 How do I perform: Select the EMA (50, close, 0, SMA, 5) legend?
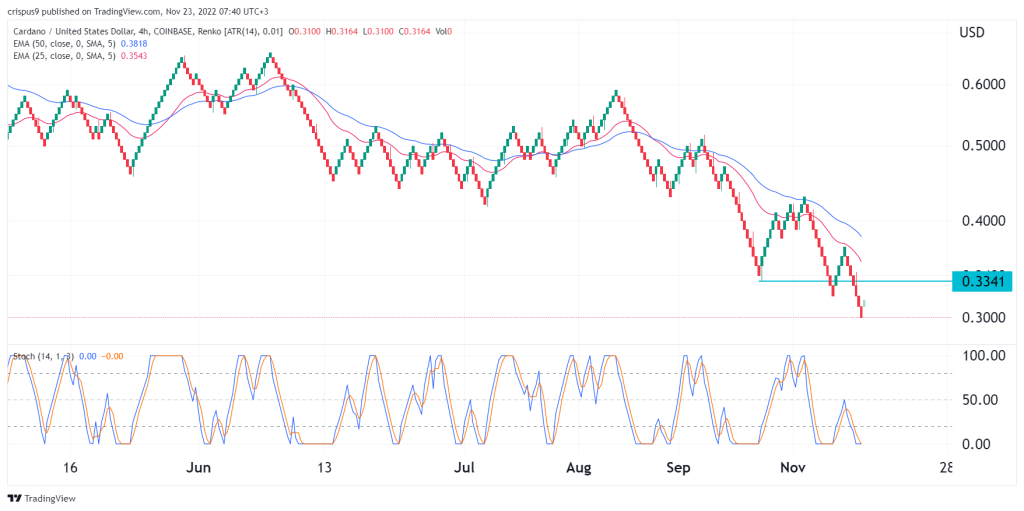pyautogui.click(x=63, y=44)
